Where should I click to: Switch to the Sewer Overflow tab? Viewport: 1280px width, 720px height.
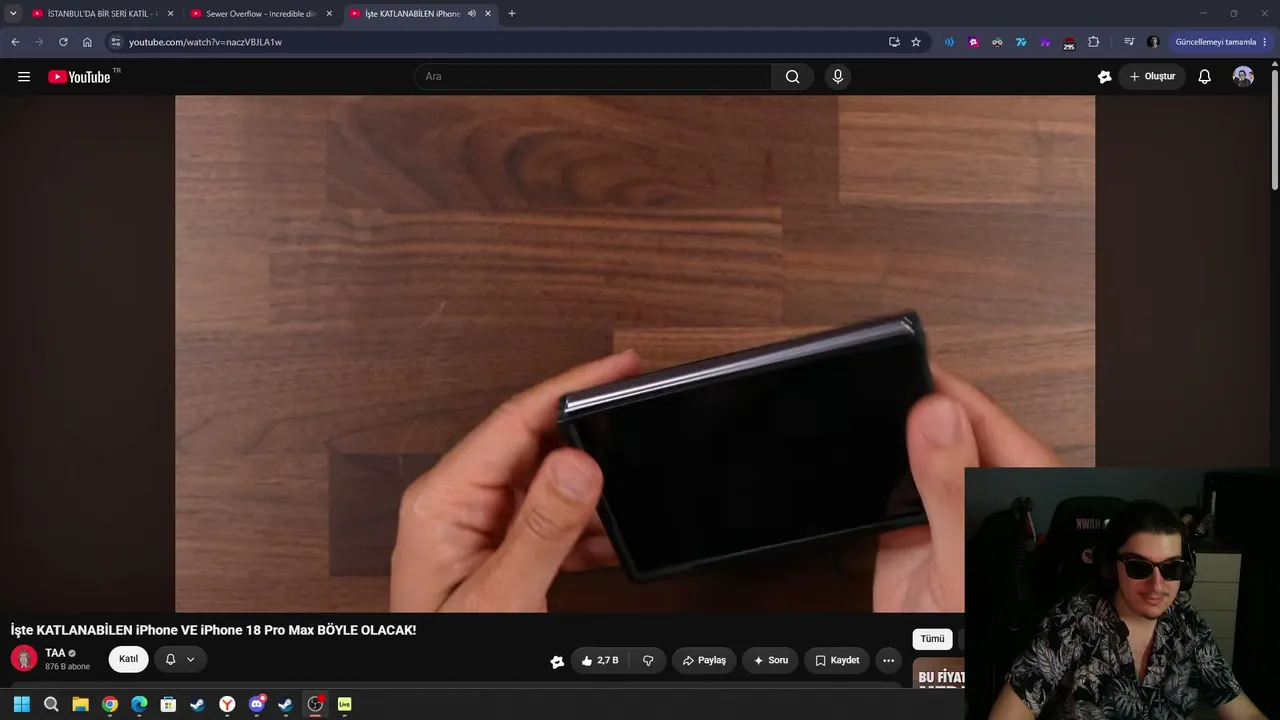(x=262, y=14)
